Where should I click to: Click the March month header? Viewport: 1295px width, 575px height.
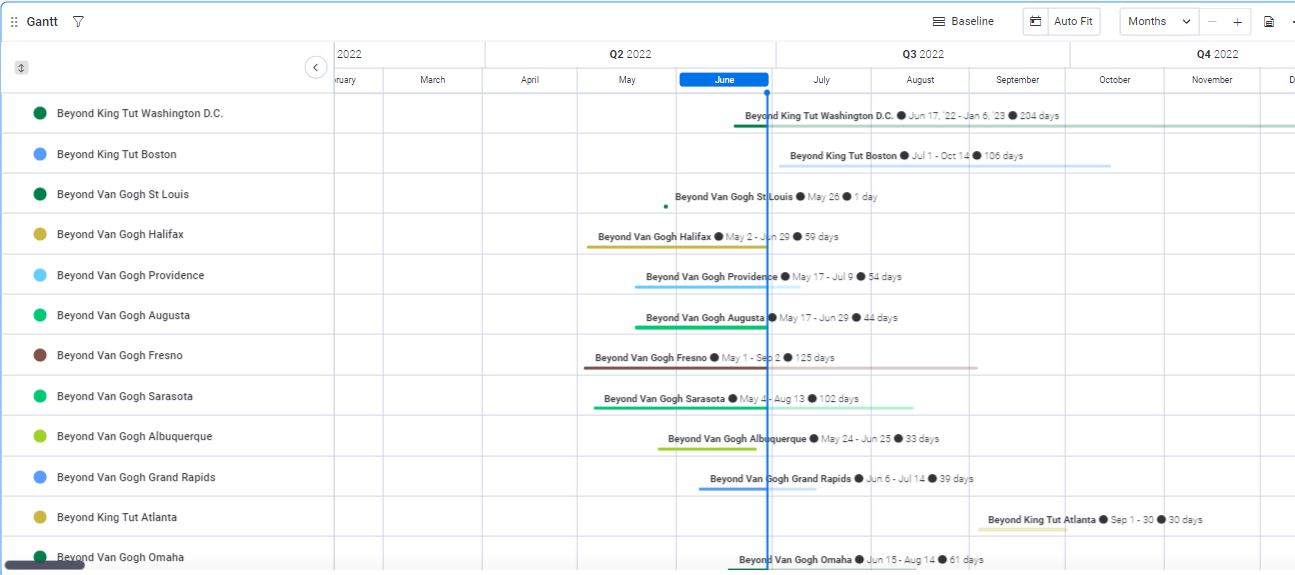[433, 80]
